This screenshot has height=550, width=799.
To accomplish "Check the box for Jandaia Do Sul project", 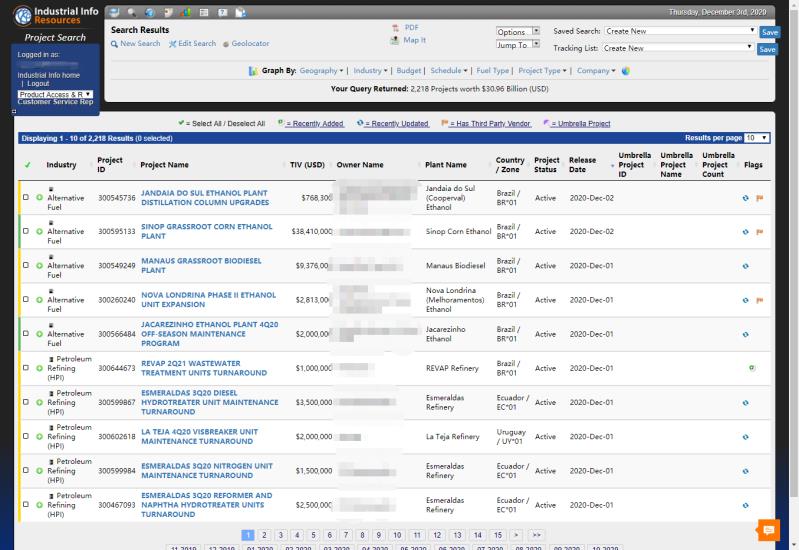I will point(26,198).
